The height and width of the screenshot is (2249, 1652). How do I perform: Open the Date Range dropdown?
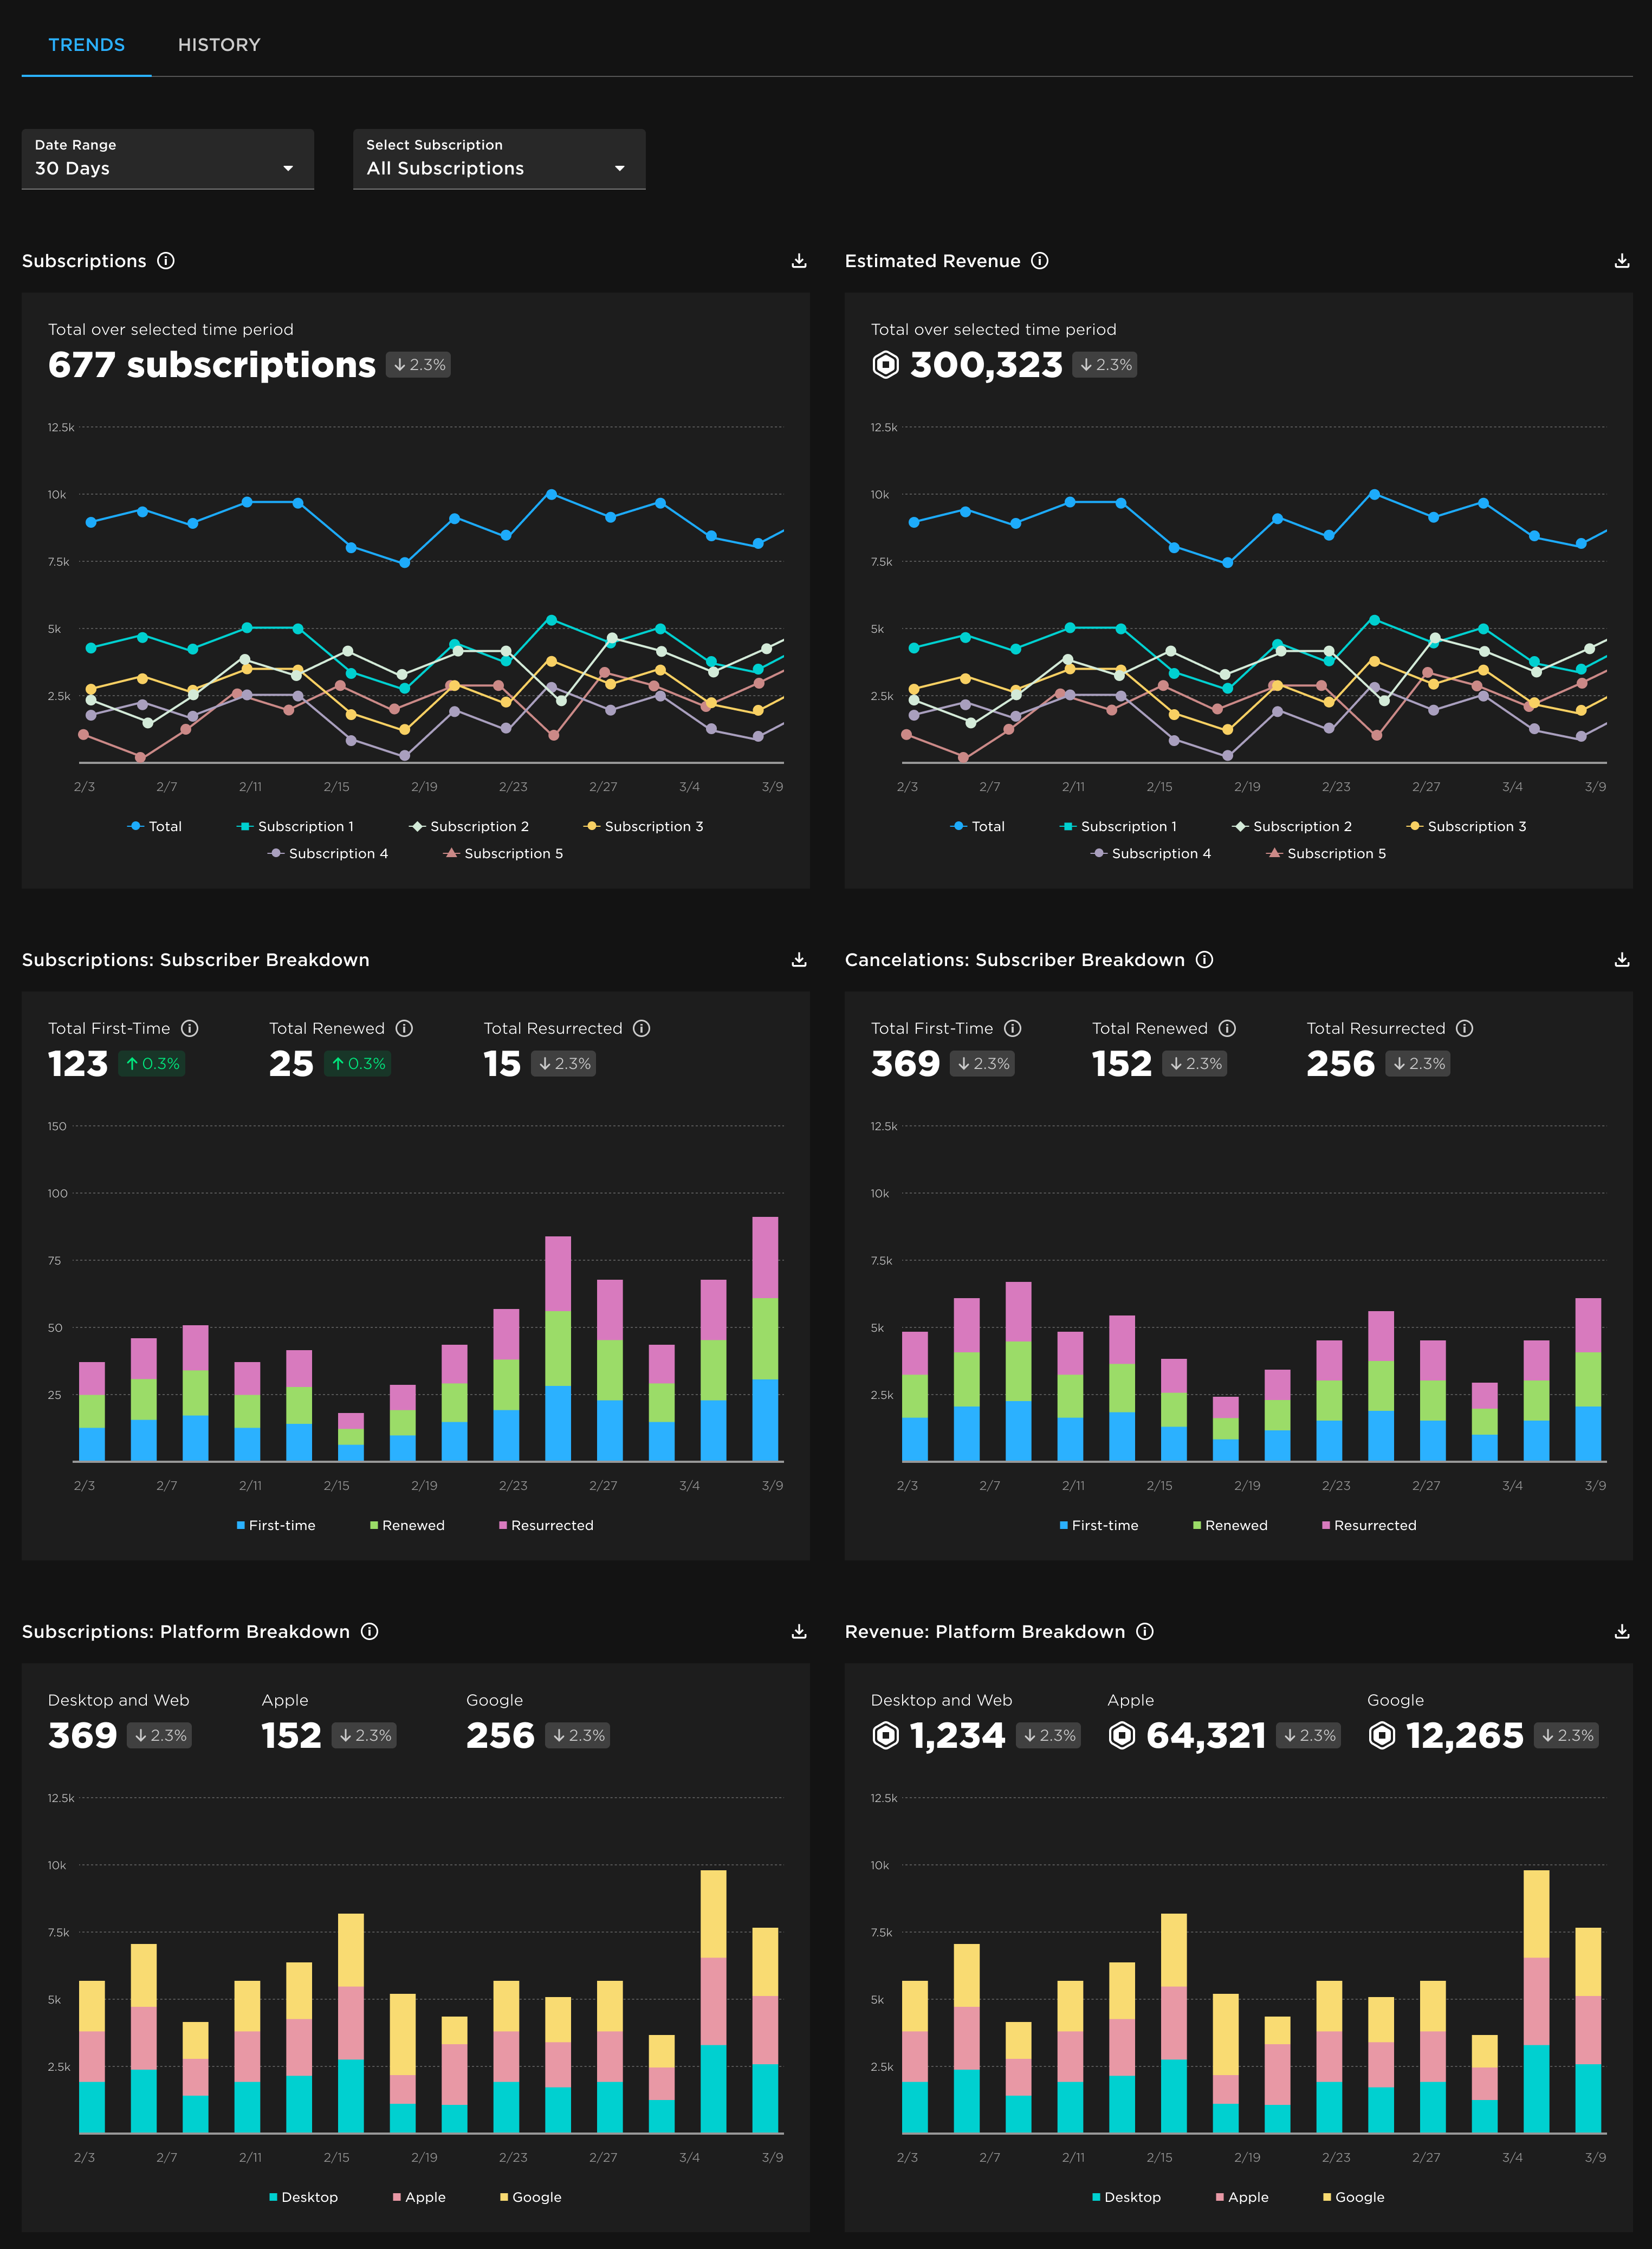tap(167, 159)
